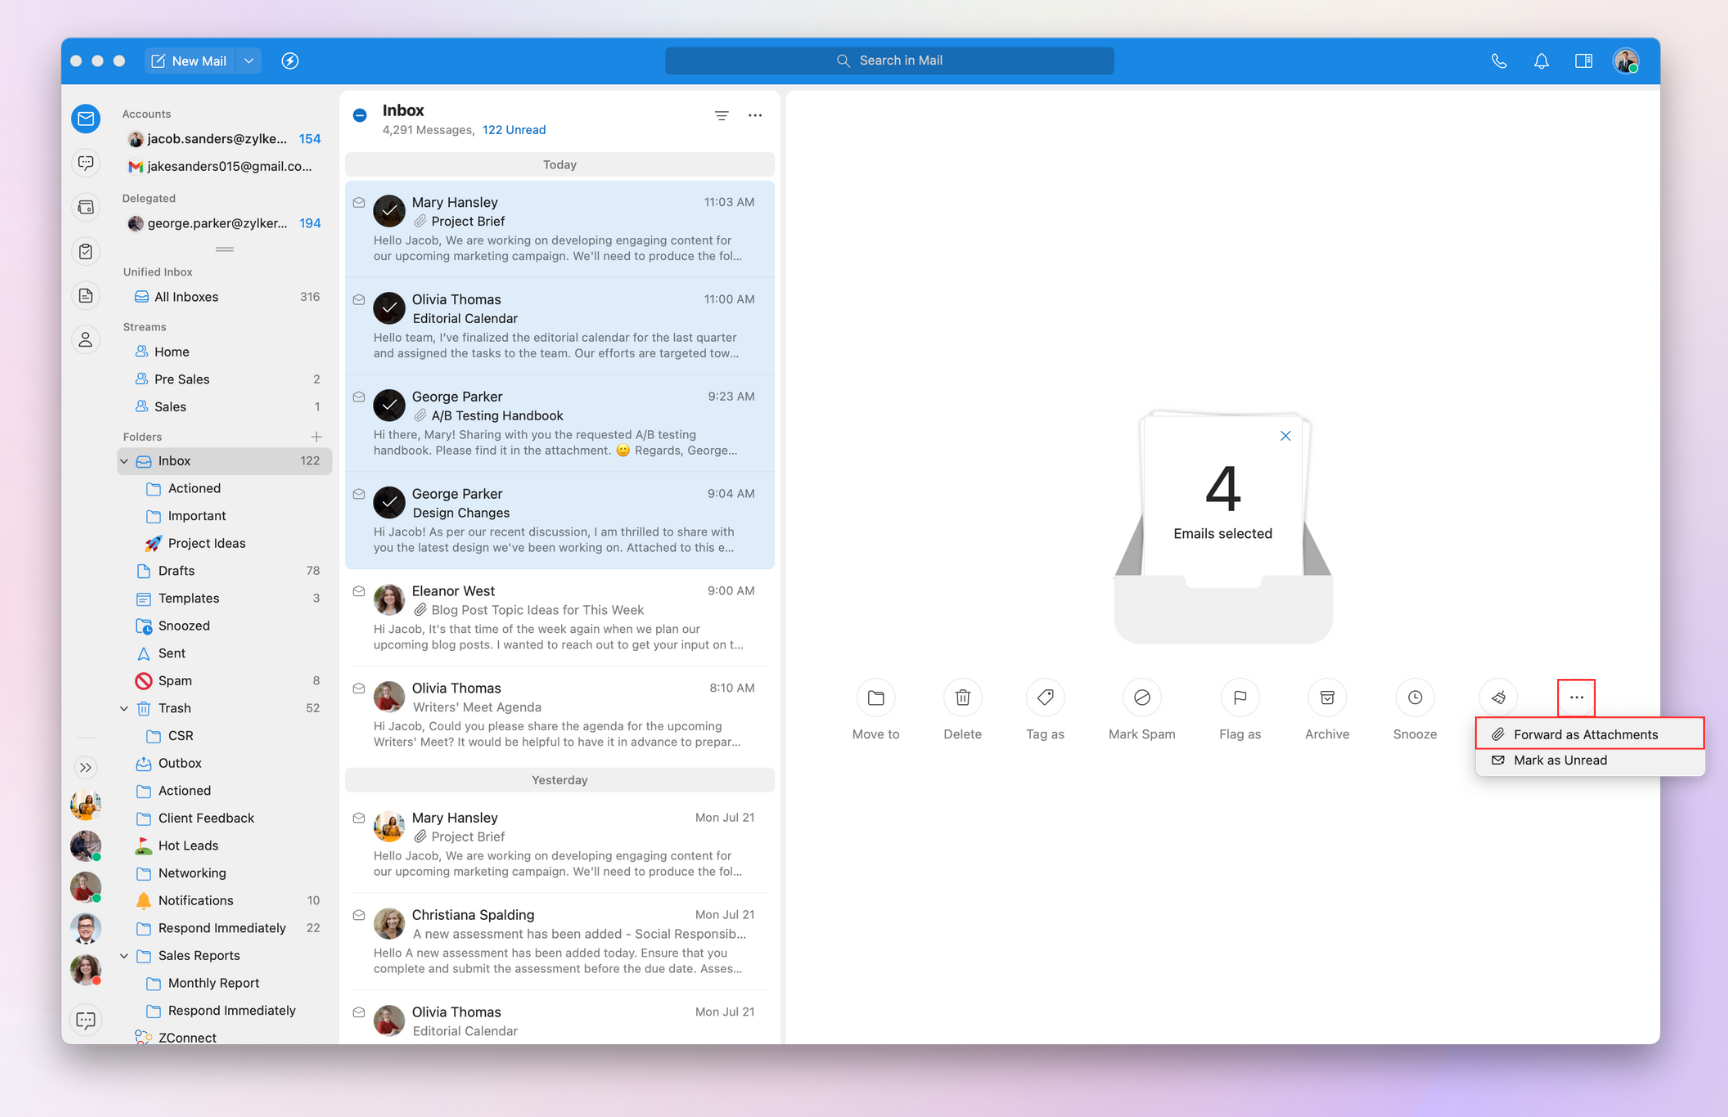This screenshot has width=1728, height=1117.
Task: Click the Tag as icon
Action: click(x=1045, y=698)
